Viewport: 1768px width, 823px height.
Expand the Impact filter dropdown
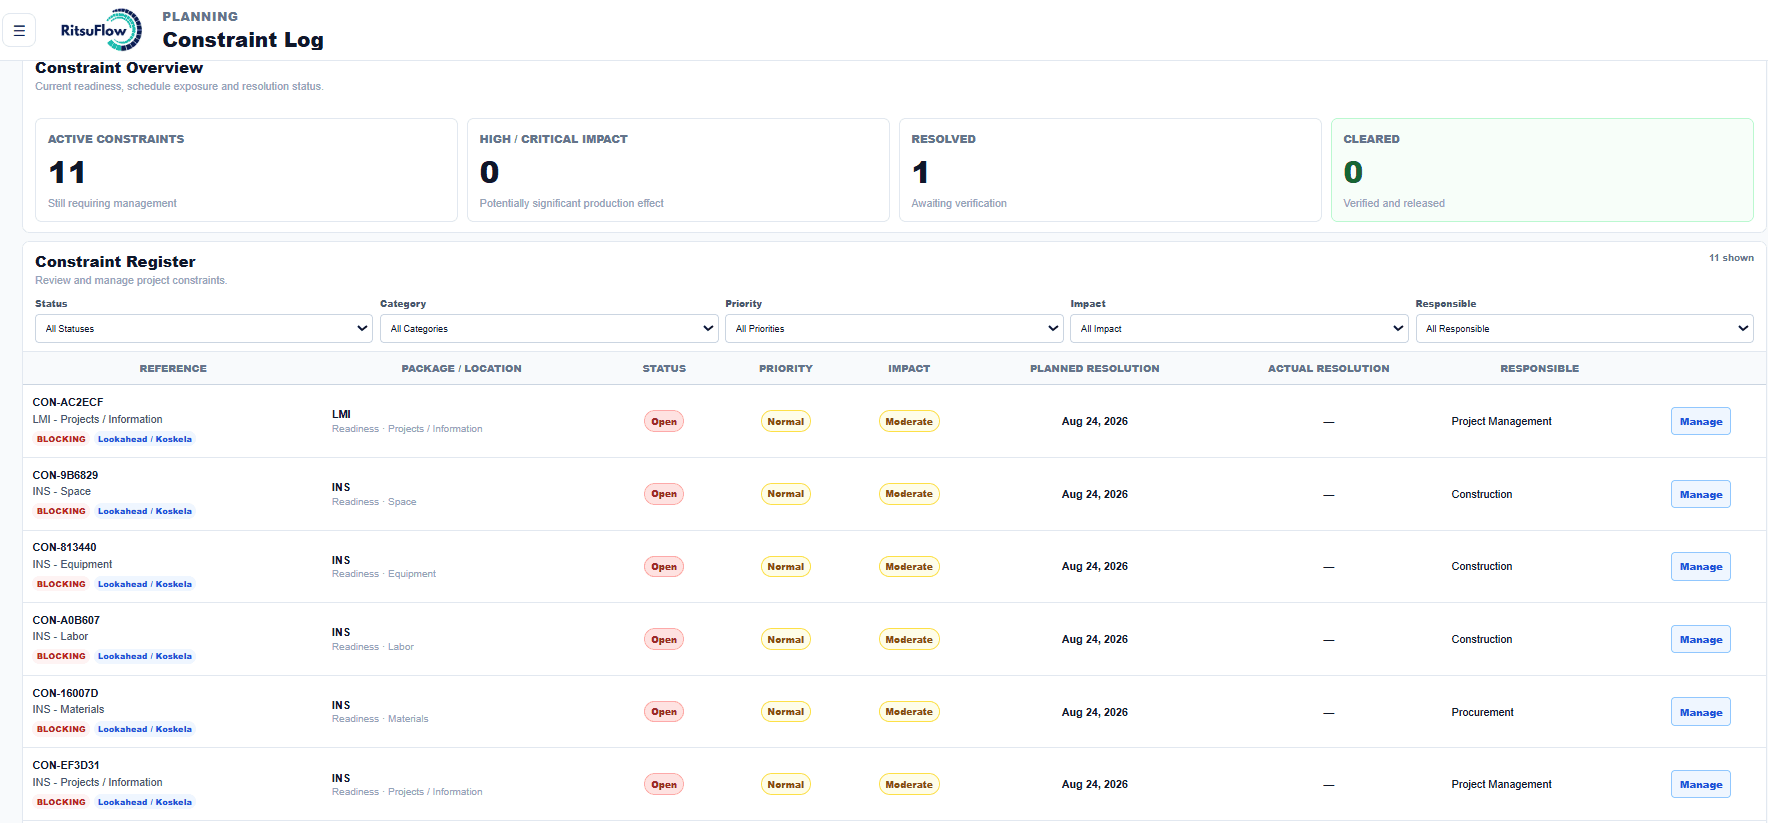pos(1239,328)
